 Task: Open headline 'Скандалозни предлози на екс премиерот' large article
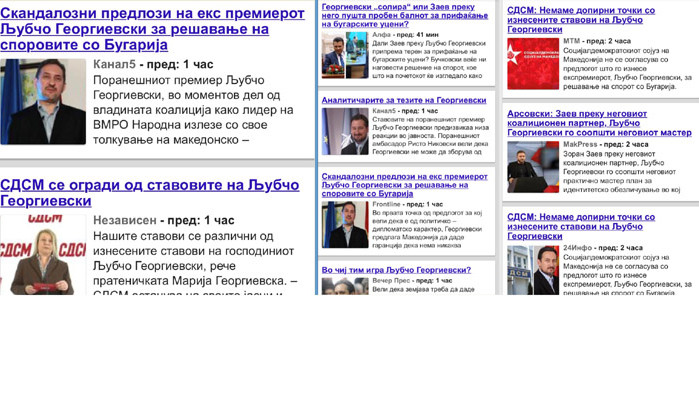click(152, 29)
